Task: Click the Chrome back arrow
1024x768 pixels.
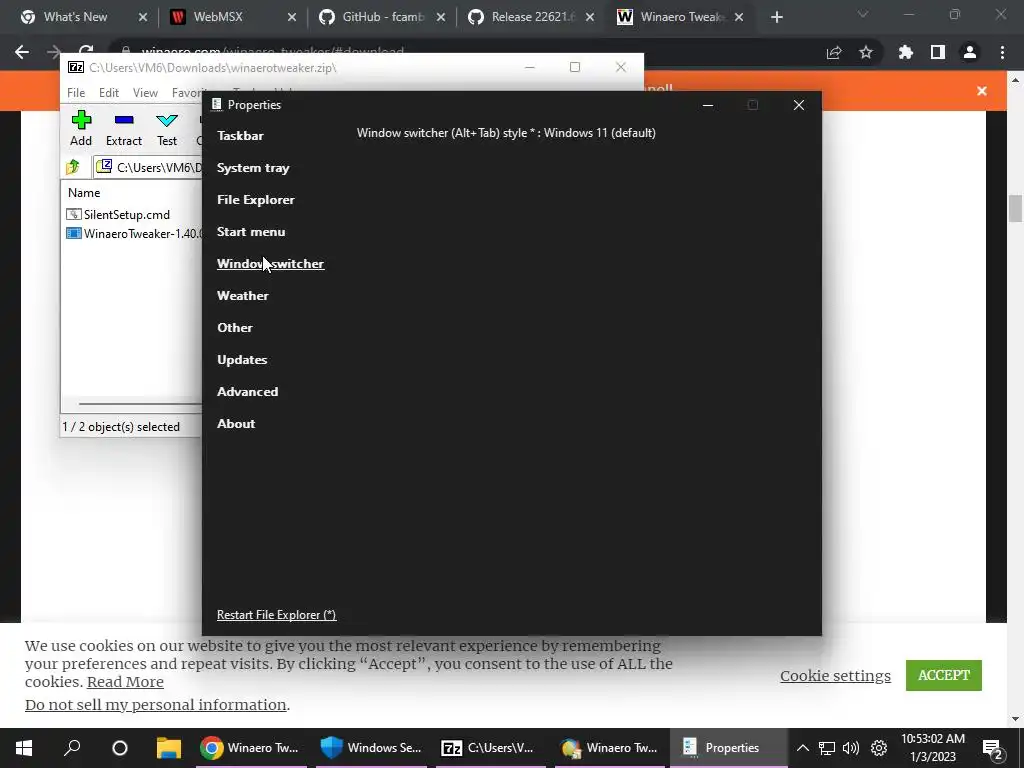Action: (x=22, y=52)
